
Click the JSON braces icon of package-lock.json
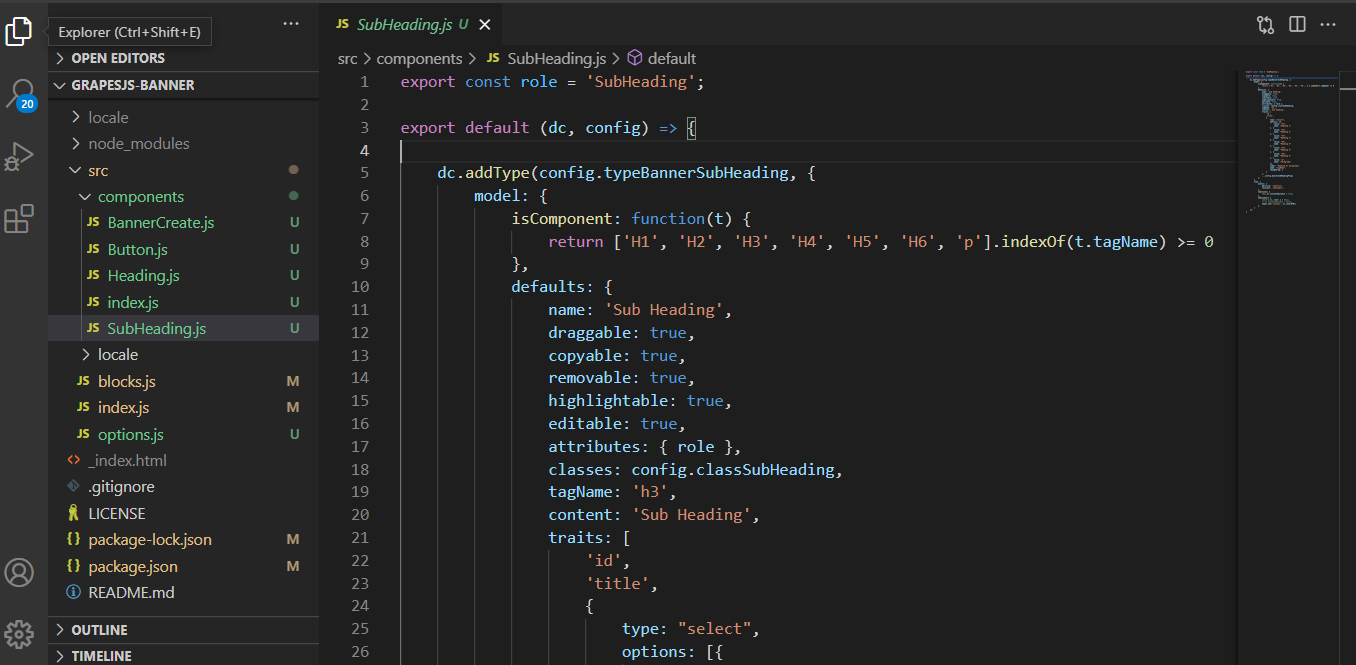coord(73,540)
